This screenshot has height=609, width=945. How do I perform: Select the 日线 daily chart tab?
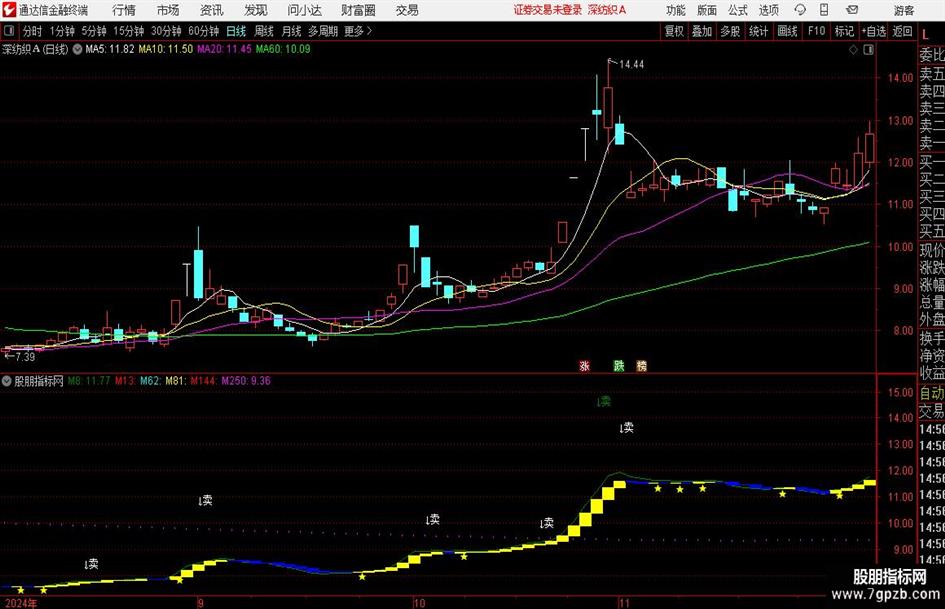pos(236,31)
